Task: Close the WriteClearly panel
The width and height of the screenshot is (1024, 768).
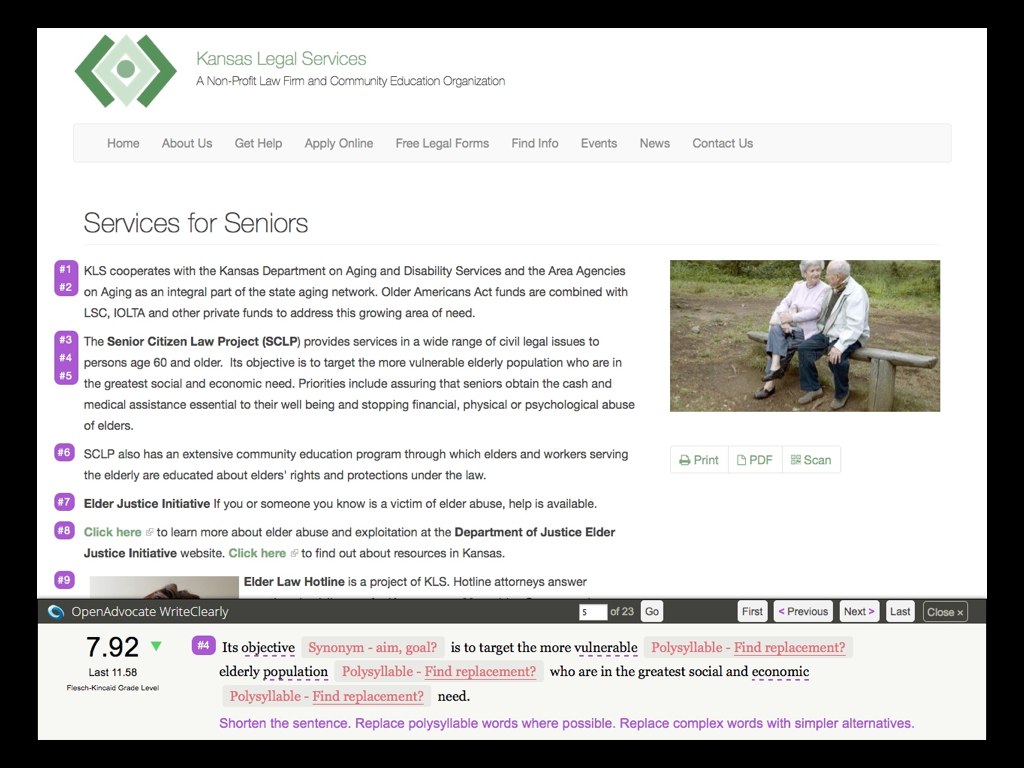Action: tap(945, 612)
